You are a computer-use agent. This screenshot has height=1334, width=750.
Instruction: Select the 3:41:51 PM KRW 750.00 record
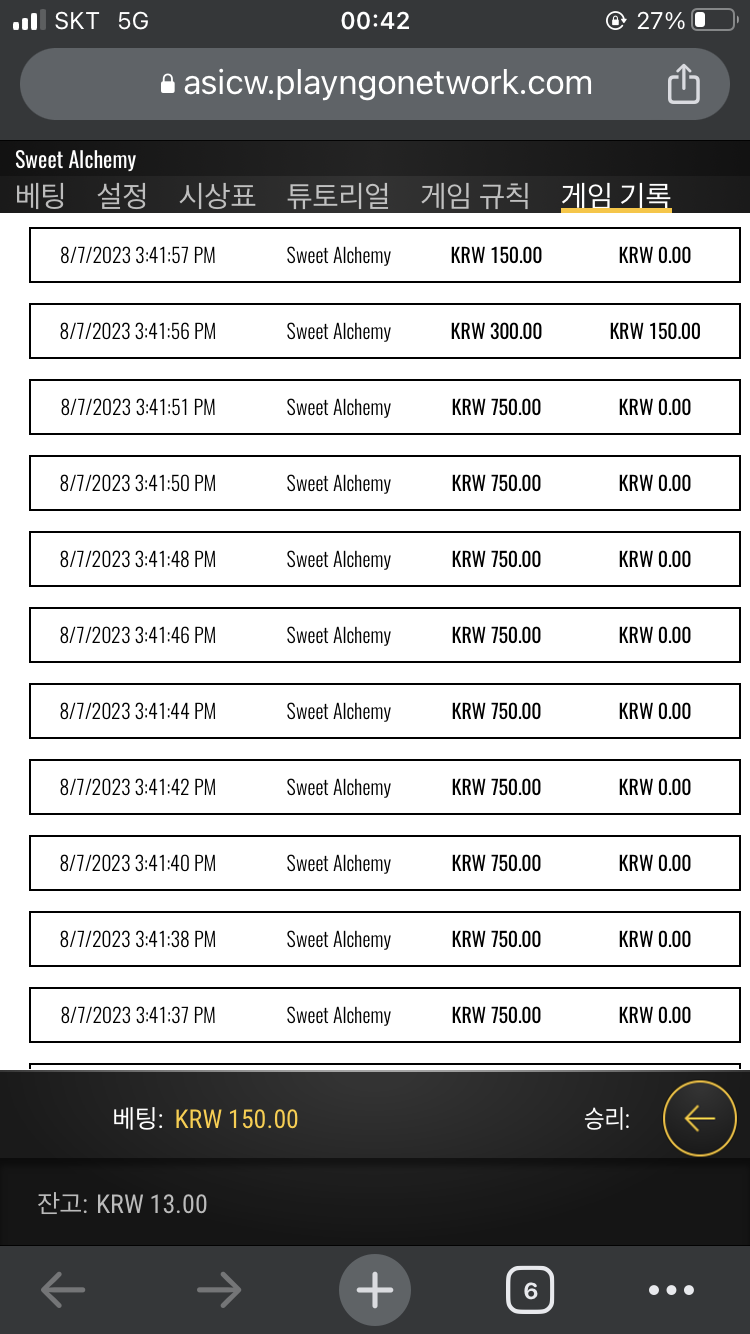[385, 407]
